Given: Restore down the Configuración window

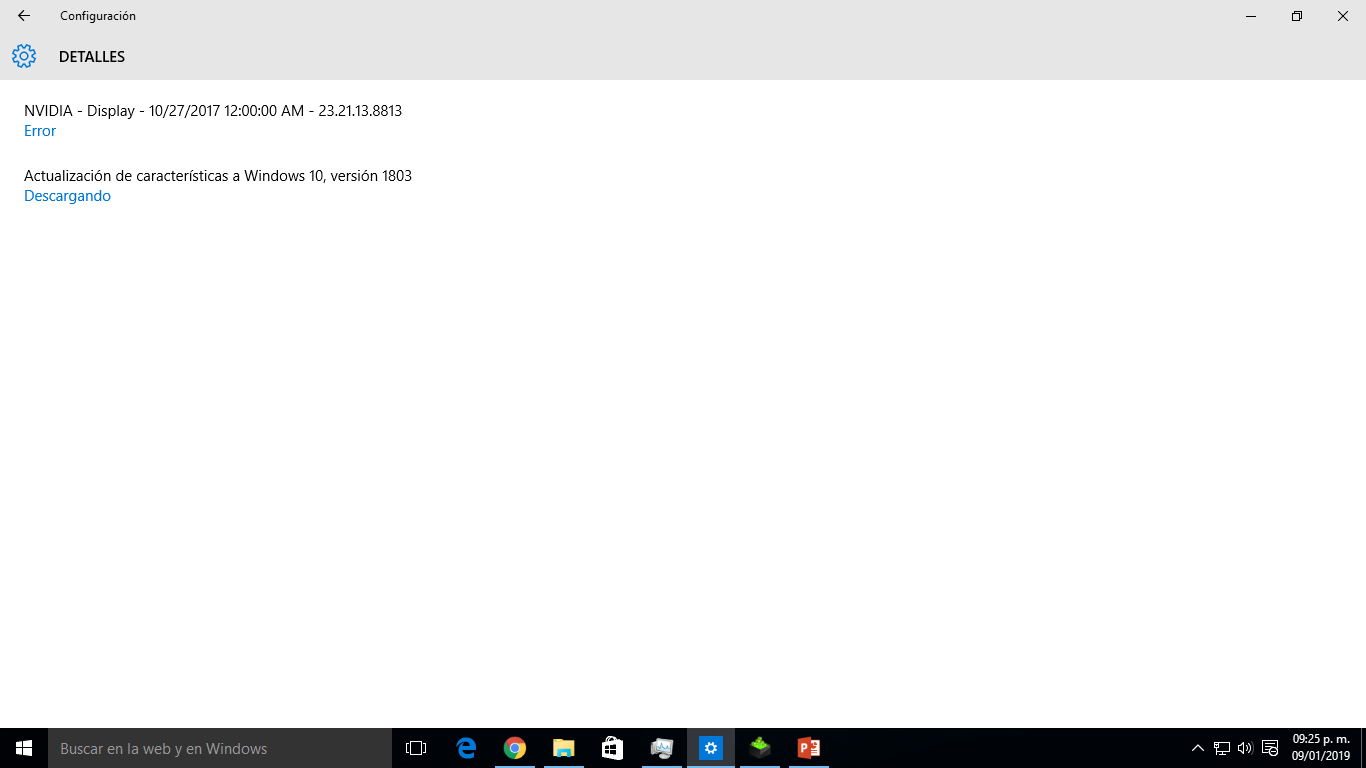Looking at the screenshot, I should (1297, 16).
